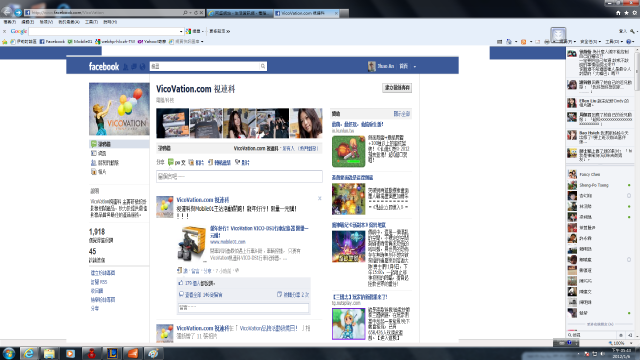
Task: Open the third IE menu bar item
Action: [46, 22]
